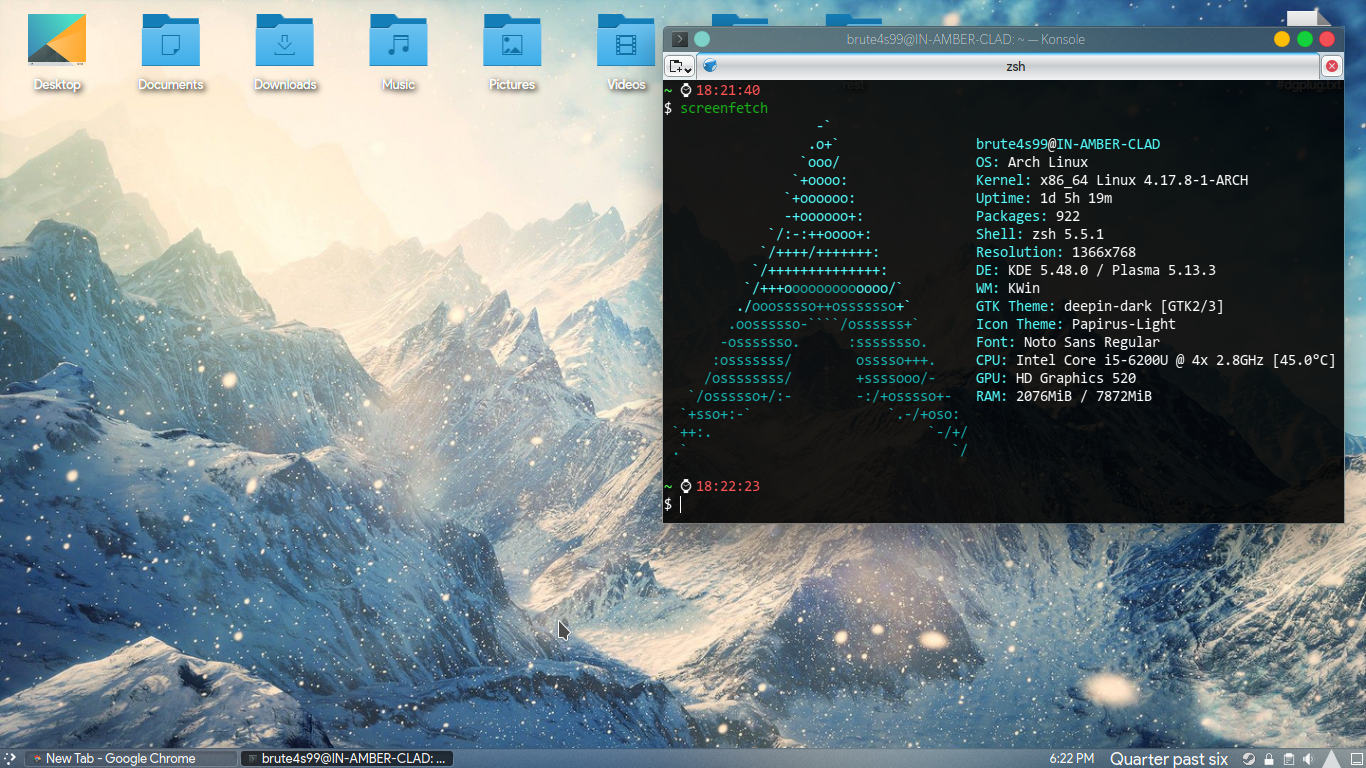Click the 6:22 PM digital clock
Image resolution: width=1366 pixels, height=768 pixels.
(x=1072, y=759)
